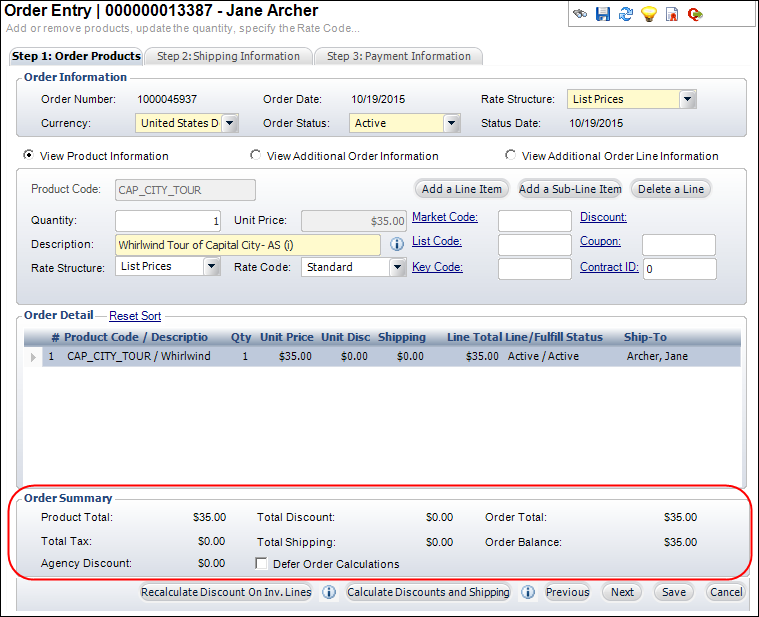Open the product Rate Structure List Prices dropdown
Image resolution: width=759 pixels, height=617 pixels.
[212, 266]
